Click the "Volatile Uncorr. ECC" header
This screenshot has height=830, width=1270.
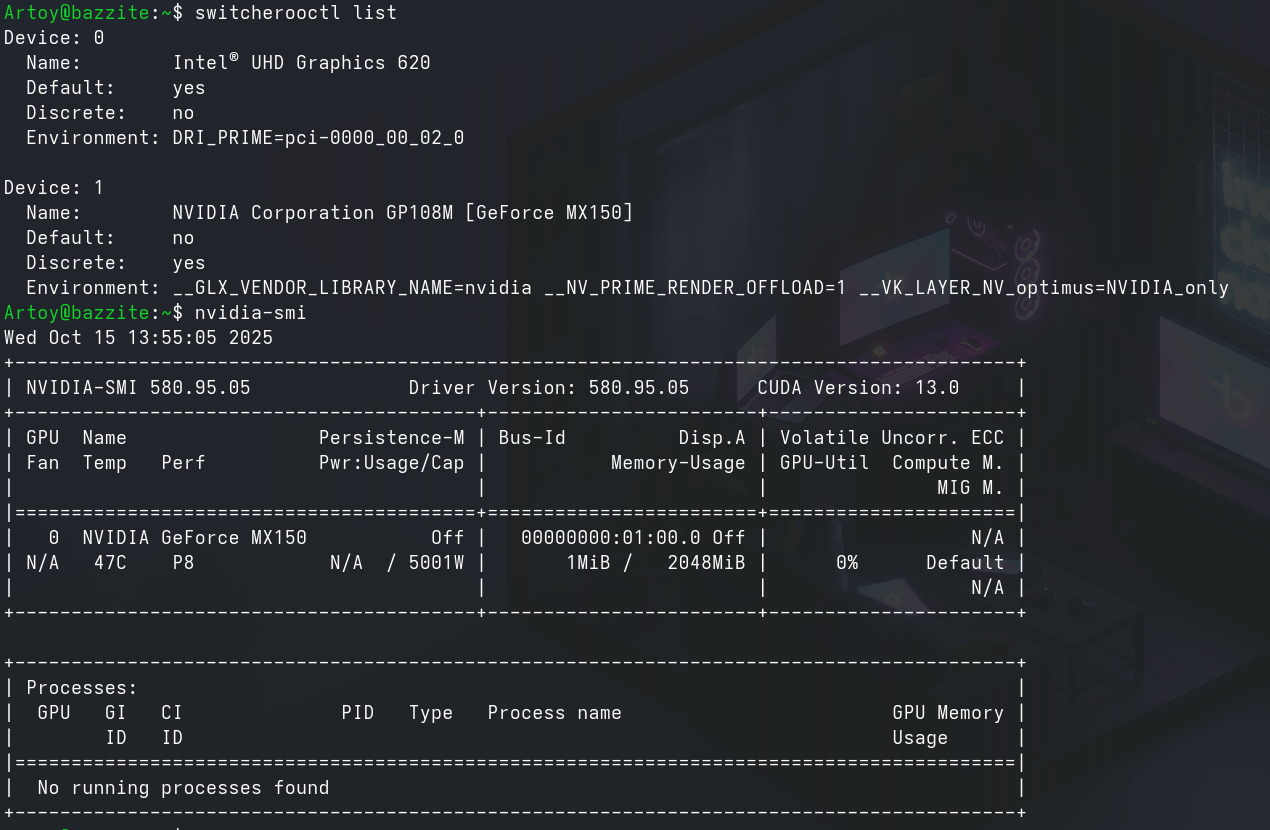pyautogui.click(x=892, y=438)
